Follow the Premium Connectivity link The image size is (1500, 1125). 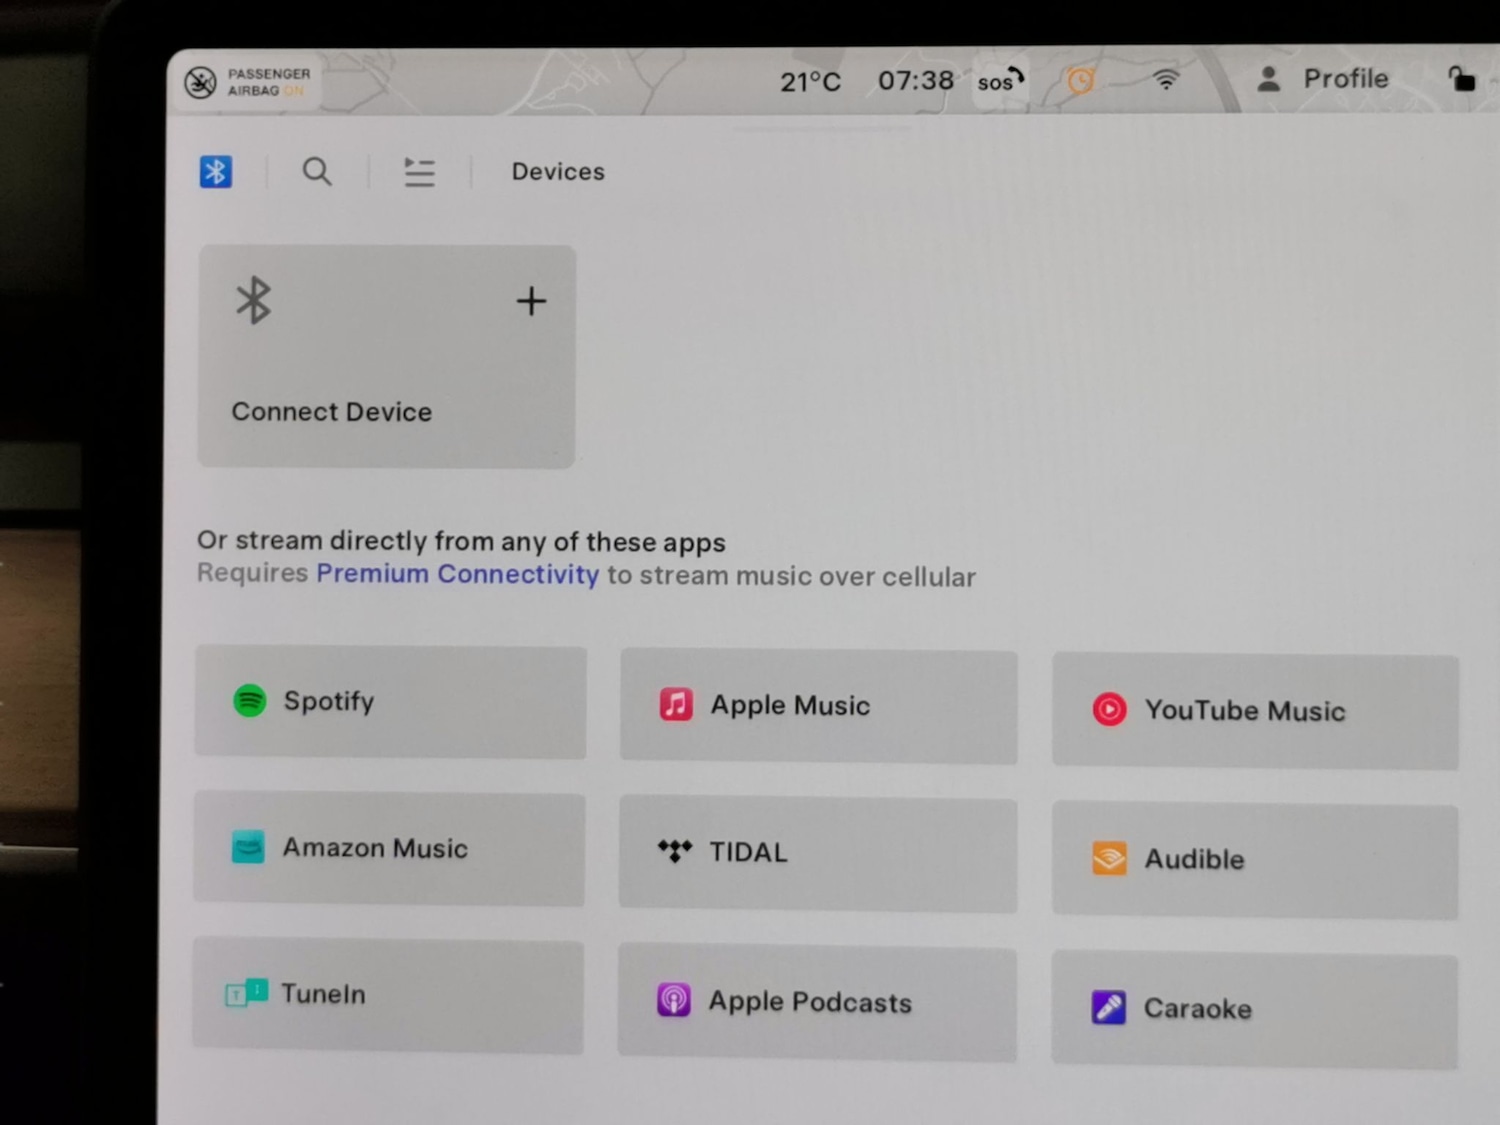pos(458,574)
